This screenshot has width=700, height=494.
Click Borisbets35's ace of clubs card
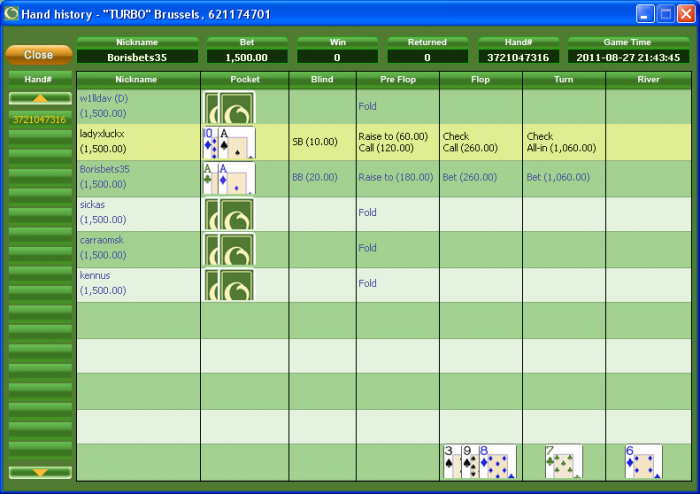tap(210, 179)
